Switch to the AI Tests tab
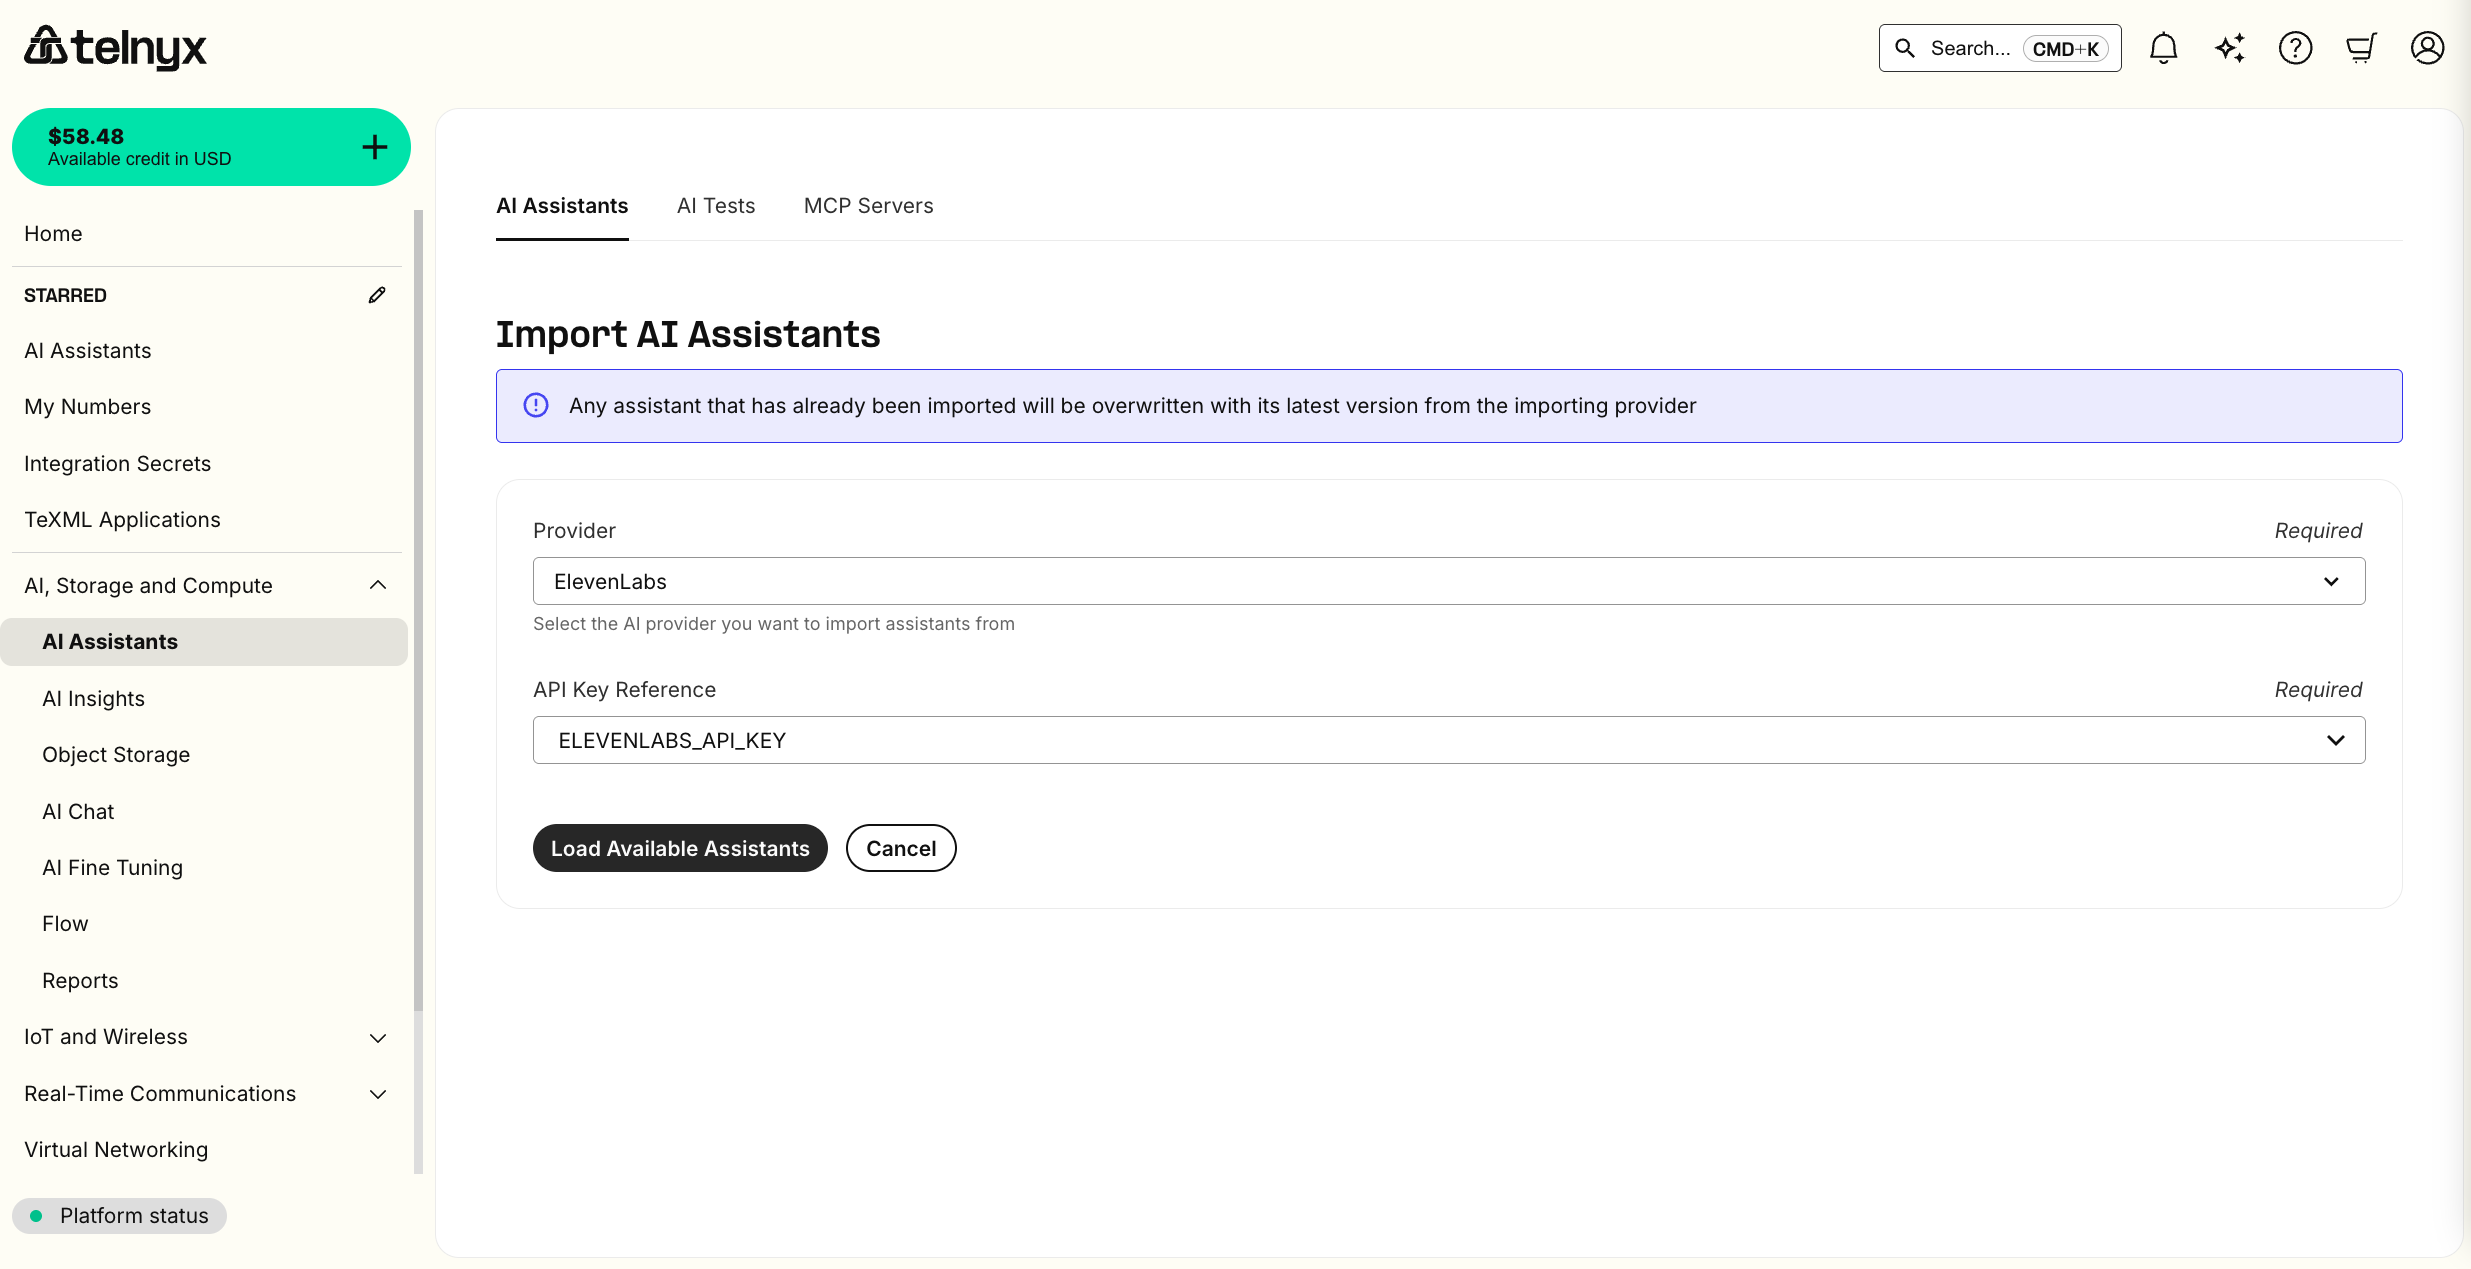This screenshot has width=2471, height=1269. pyautogui.click(x=715, y=205)
